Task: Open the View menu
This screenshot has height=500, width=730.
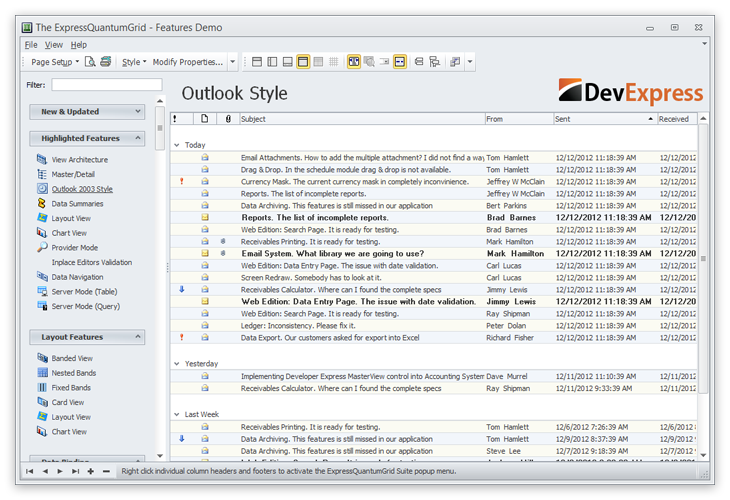Action: (x=53, y=45)
